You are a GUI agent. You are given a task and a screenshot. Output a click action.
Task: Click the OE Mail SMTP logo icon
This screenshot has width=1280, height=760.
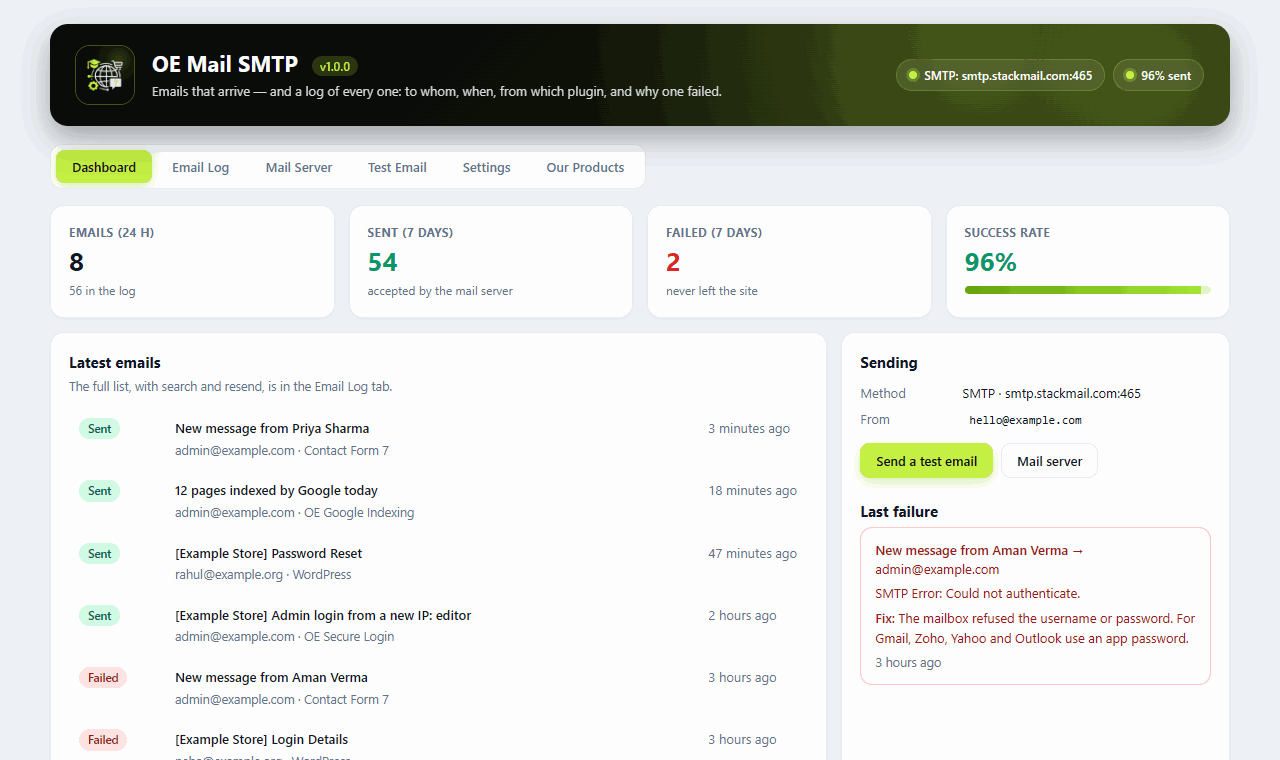pos(105,75)
